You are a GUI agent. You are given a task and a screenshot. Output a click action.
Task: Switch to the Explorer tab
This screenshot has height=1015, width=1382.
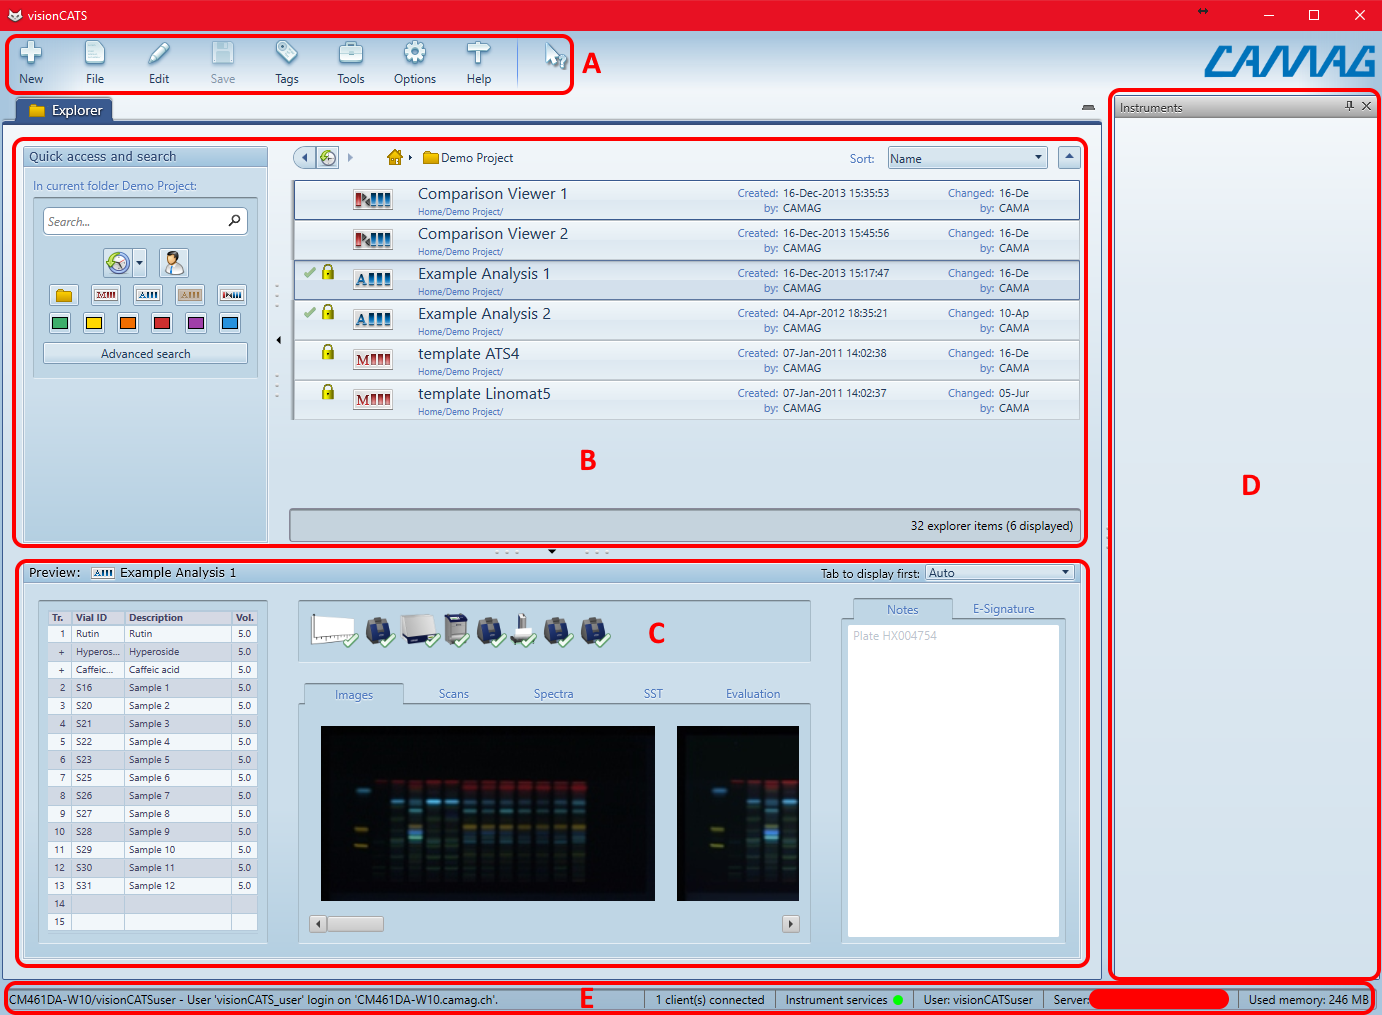65,110
